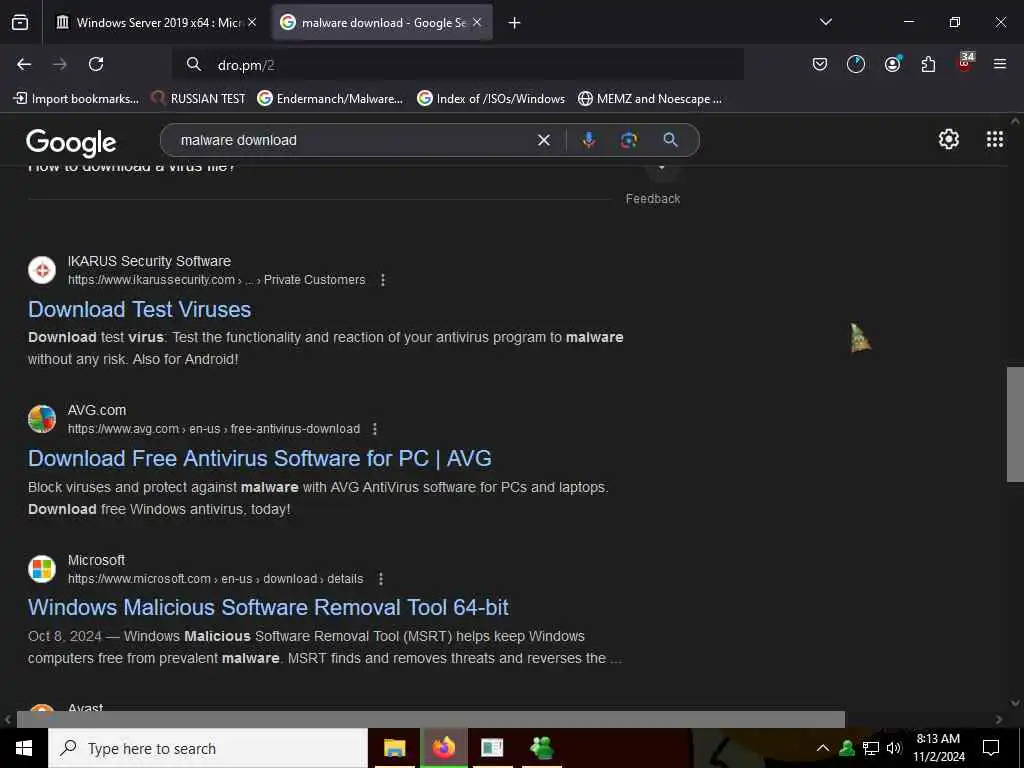The height and width of the screenshot is (768, 1024).
Task: Open a new tab with plus button
Action: (x=515, y=23)
